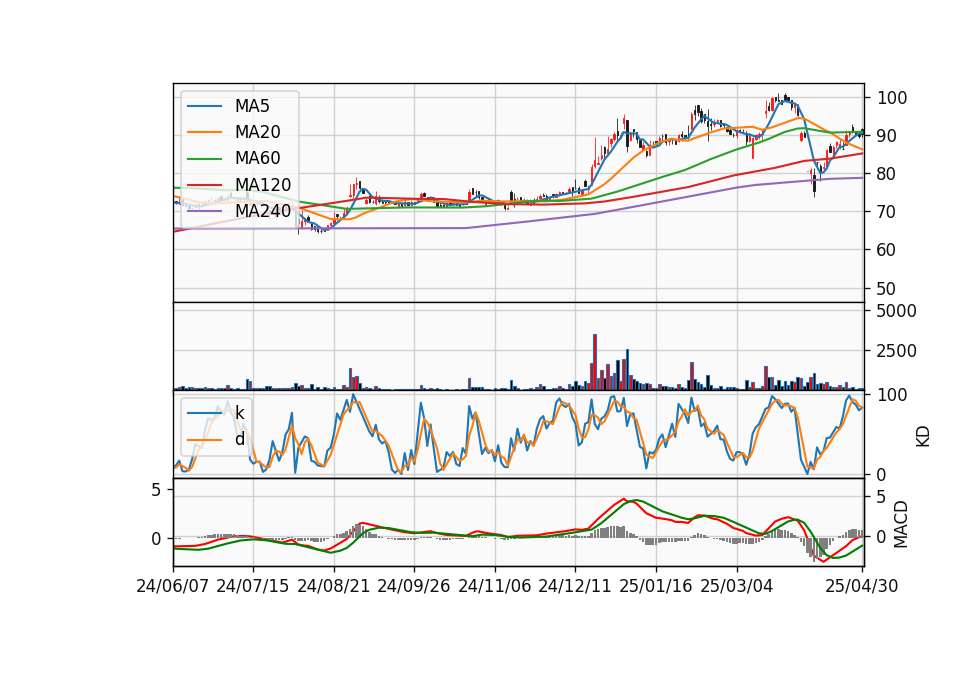This screenshot has width=960, height=690.
Task: Click the red MA120 legend line sample
Action: pyautogui.click(x=204, y=185)
